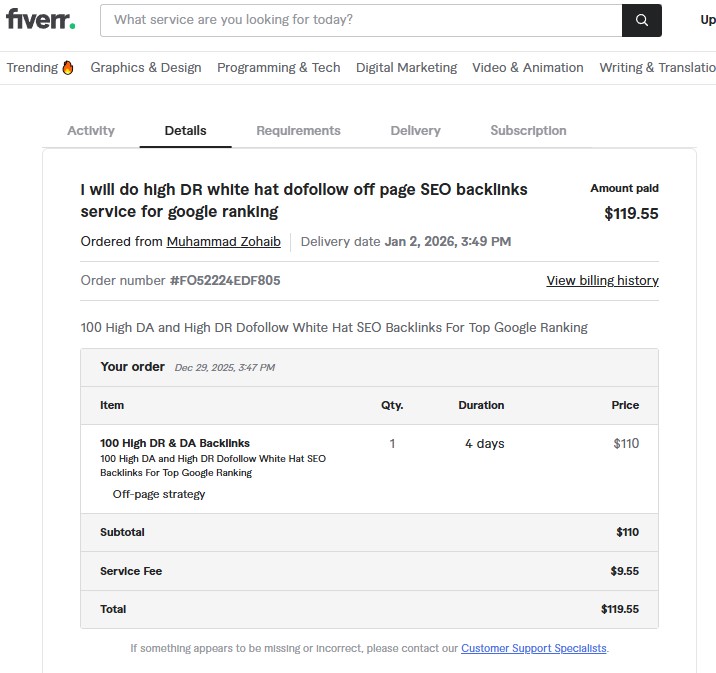Switch to the Subscription tab
This screenshot has width=716, height=673.
point(528,131)
